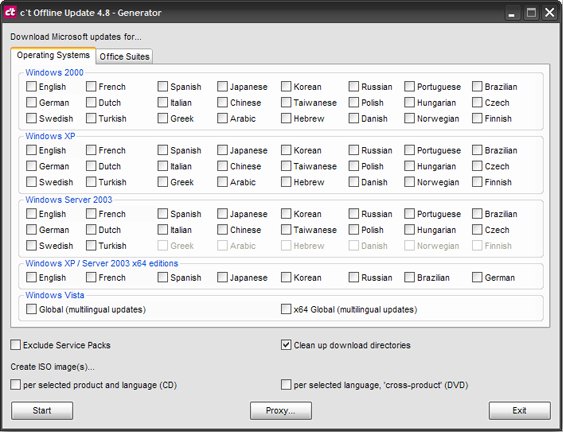
Task: Select the Operating Systems tab
Action: [x=53, y=55]
